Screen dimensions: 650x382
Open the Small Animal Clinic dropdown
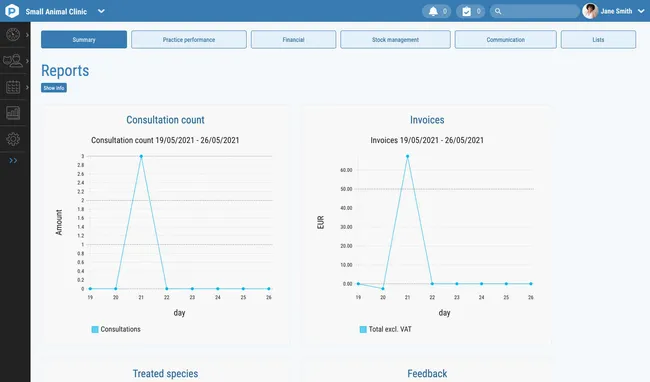click(x=101, y=11)
